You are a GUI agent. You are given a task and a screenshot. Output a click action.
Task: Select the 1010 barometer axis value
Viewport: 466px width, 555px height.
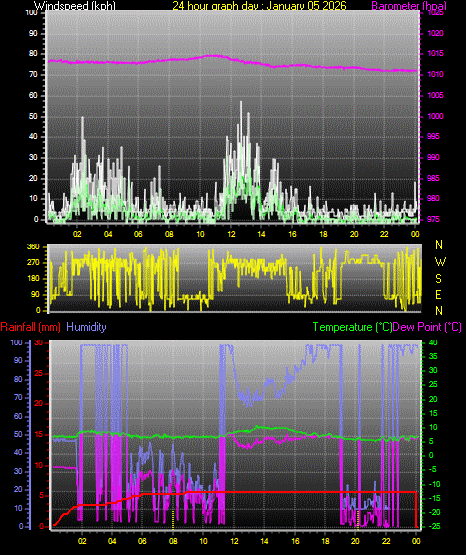pyautogui.click(x=435, y=74)
